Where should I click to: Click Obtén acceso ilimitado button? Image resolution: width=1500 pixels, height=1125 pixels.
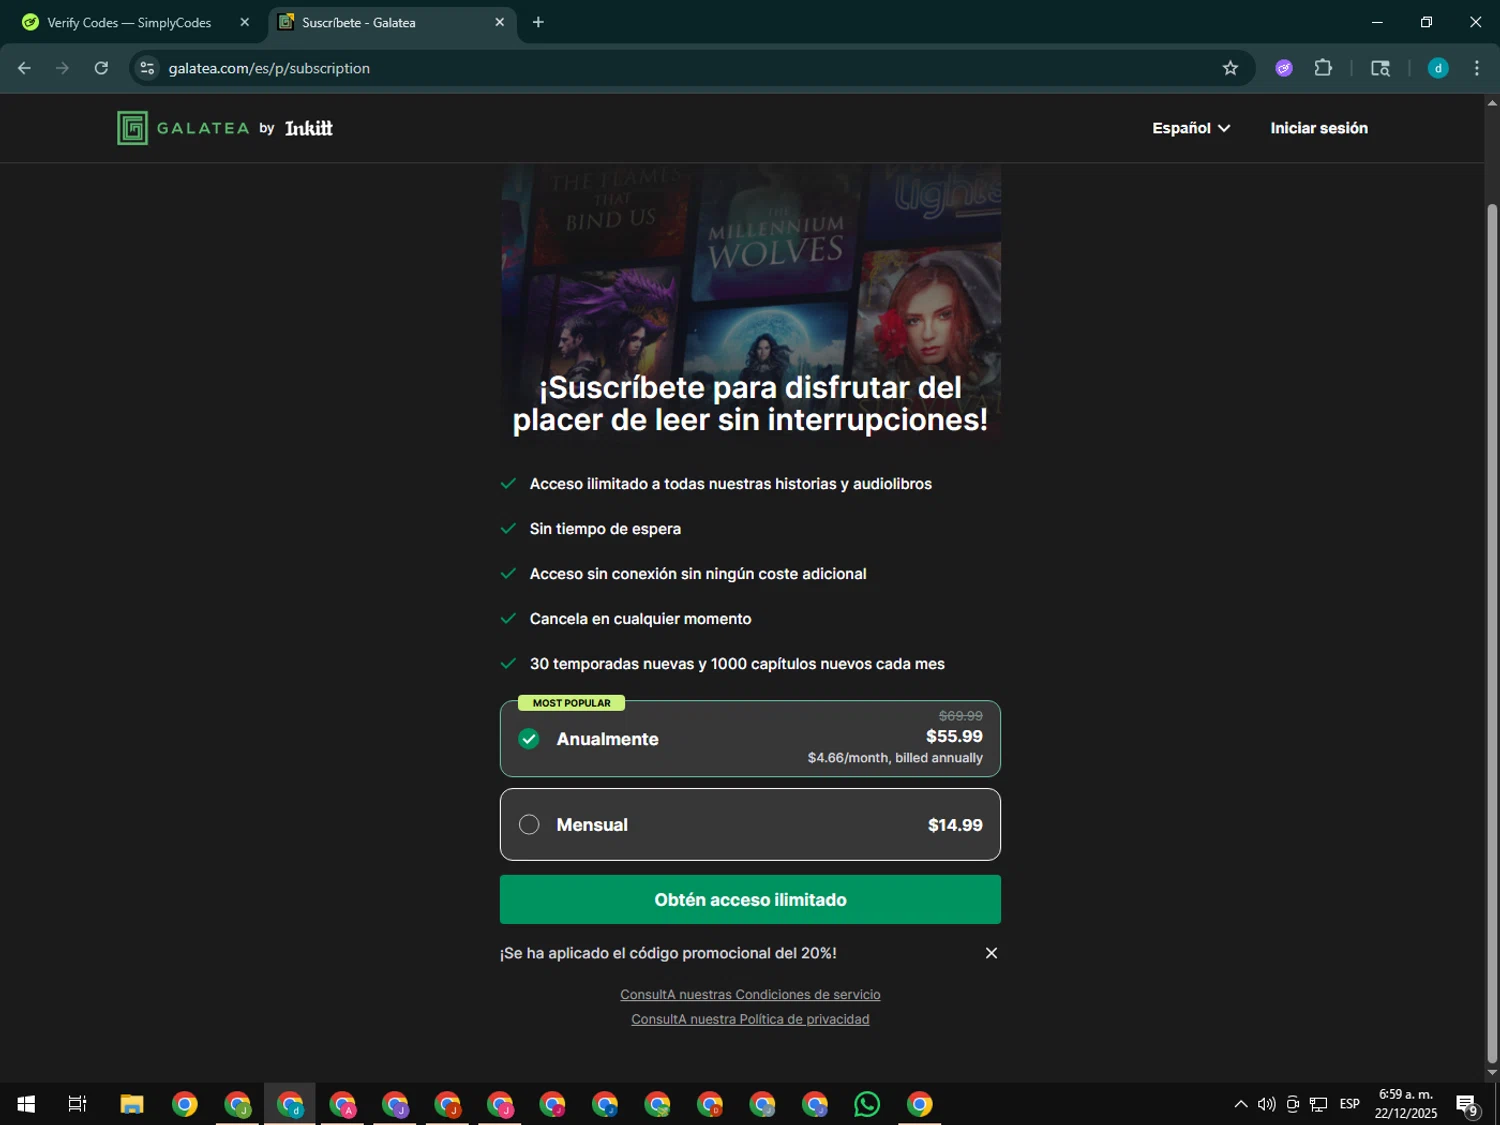[x=750, y=900]
